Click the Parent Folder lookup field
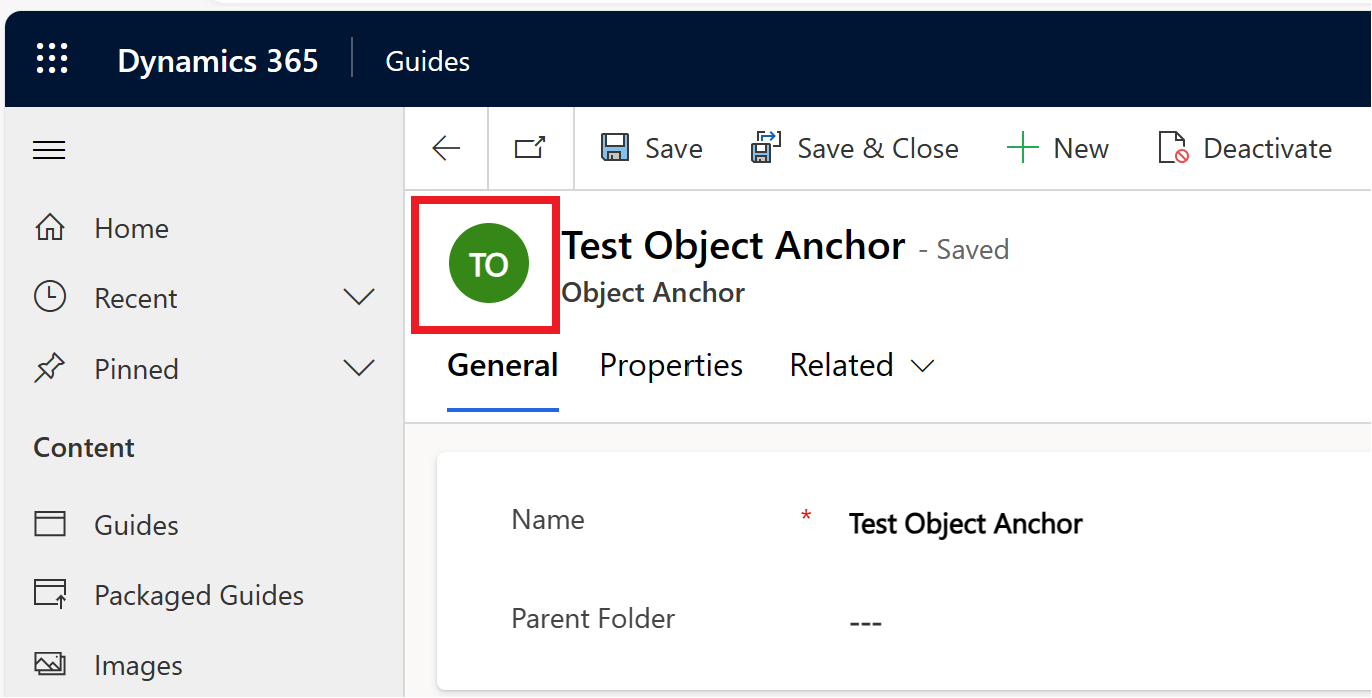Viewport: 1372px width, 698px height. coord(865,622)
